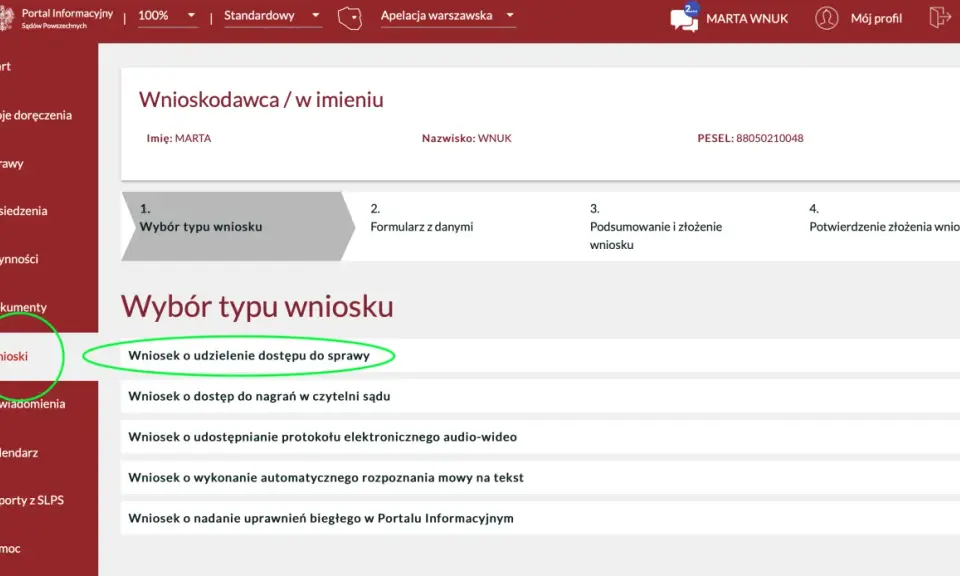Click the Mój profil label
Viewport: 960px width, 576px height.
tap(876, 18)
